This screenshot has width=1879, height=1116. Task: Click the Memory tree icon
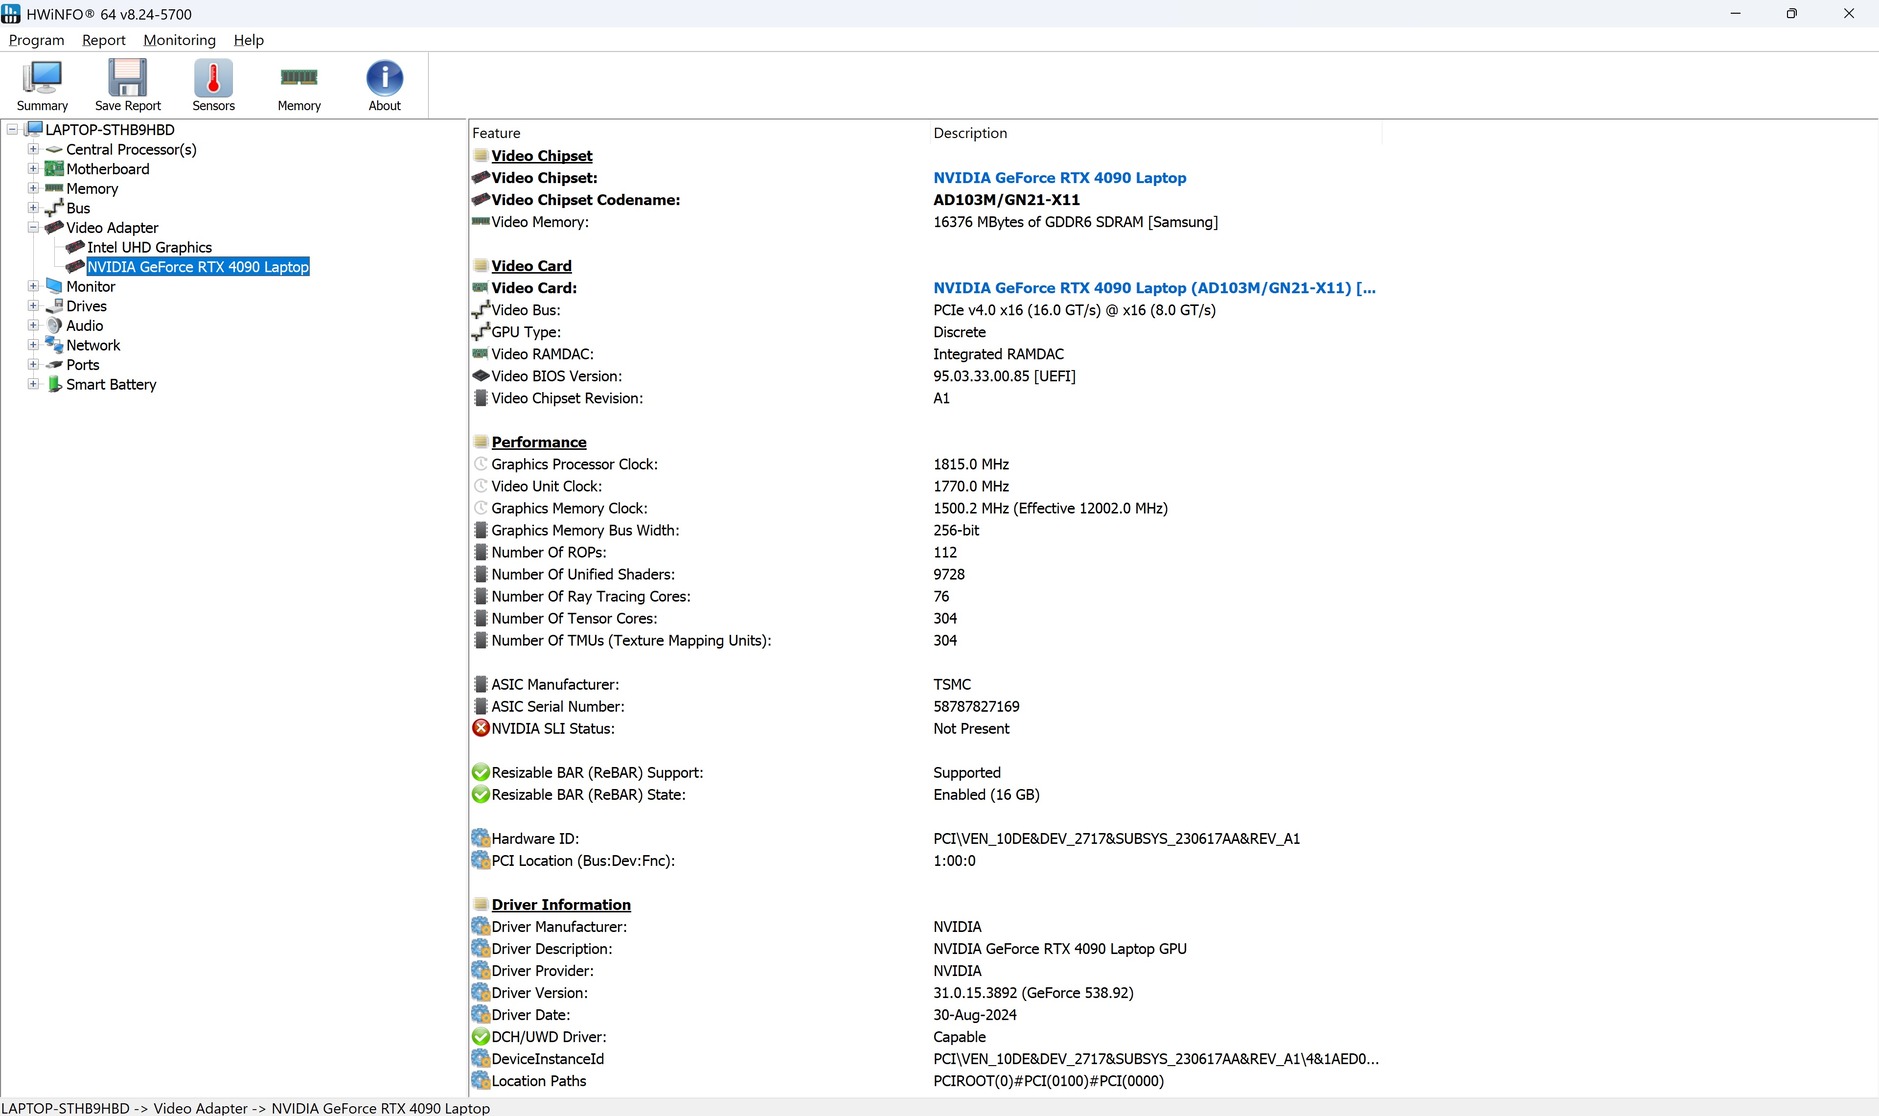[54, 188]
